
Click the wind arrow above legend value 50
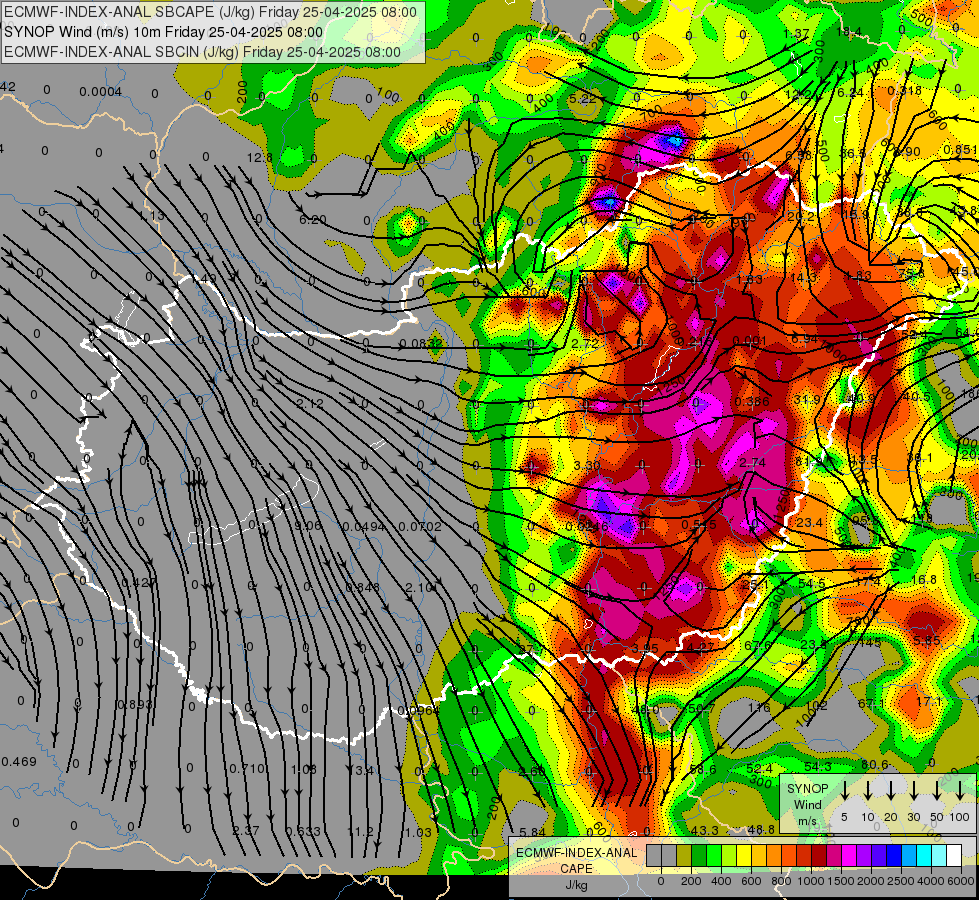pyautogui.click(x=937, y=790)
